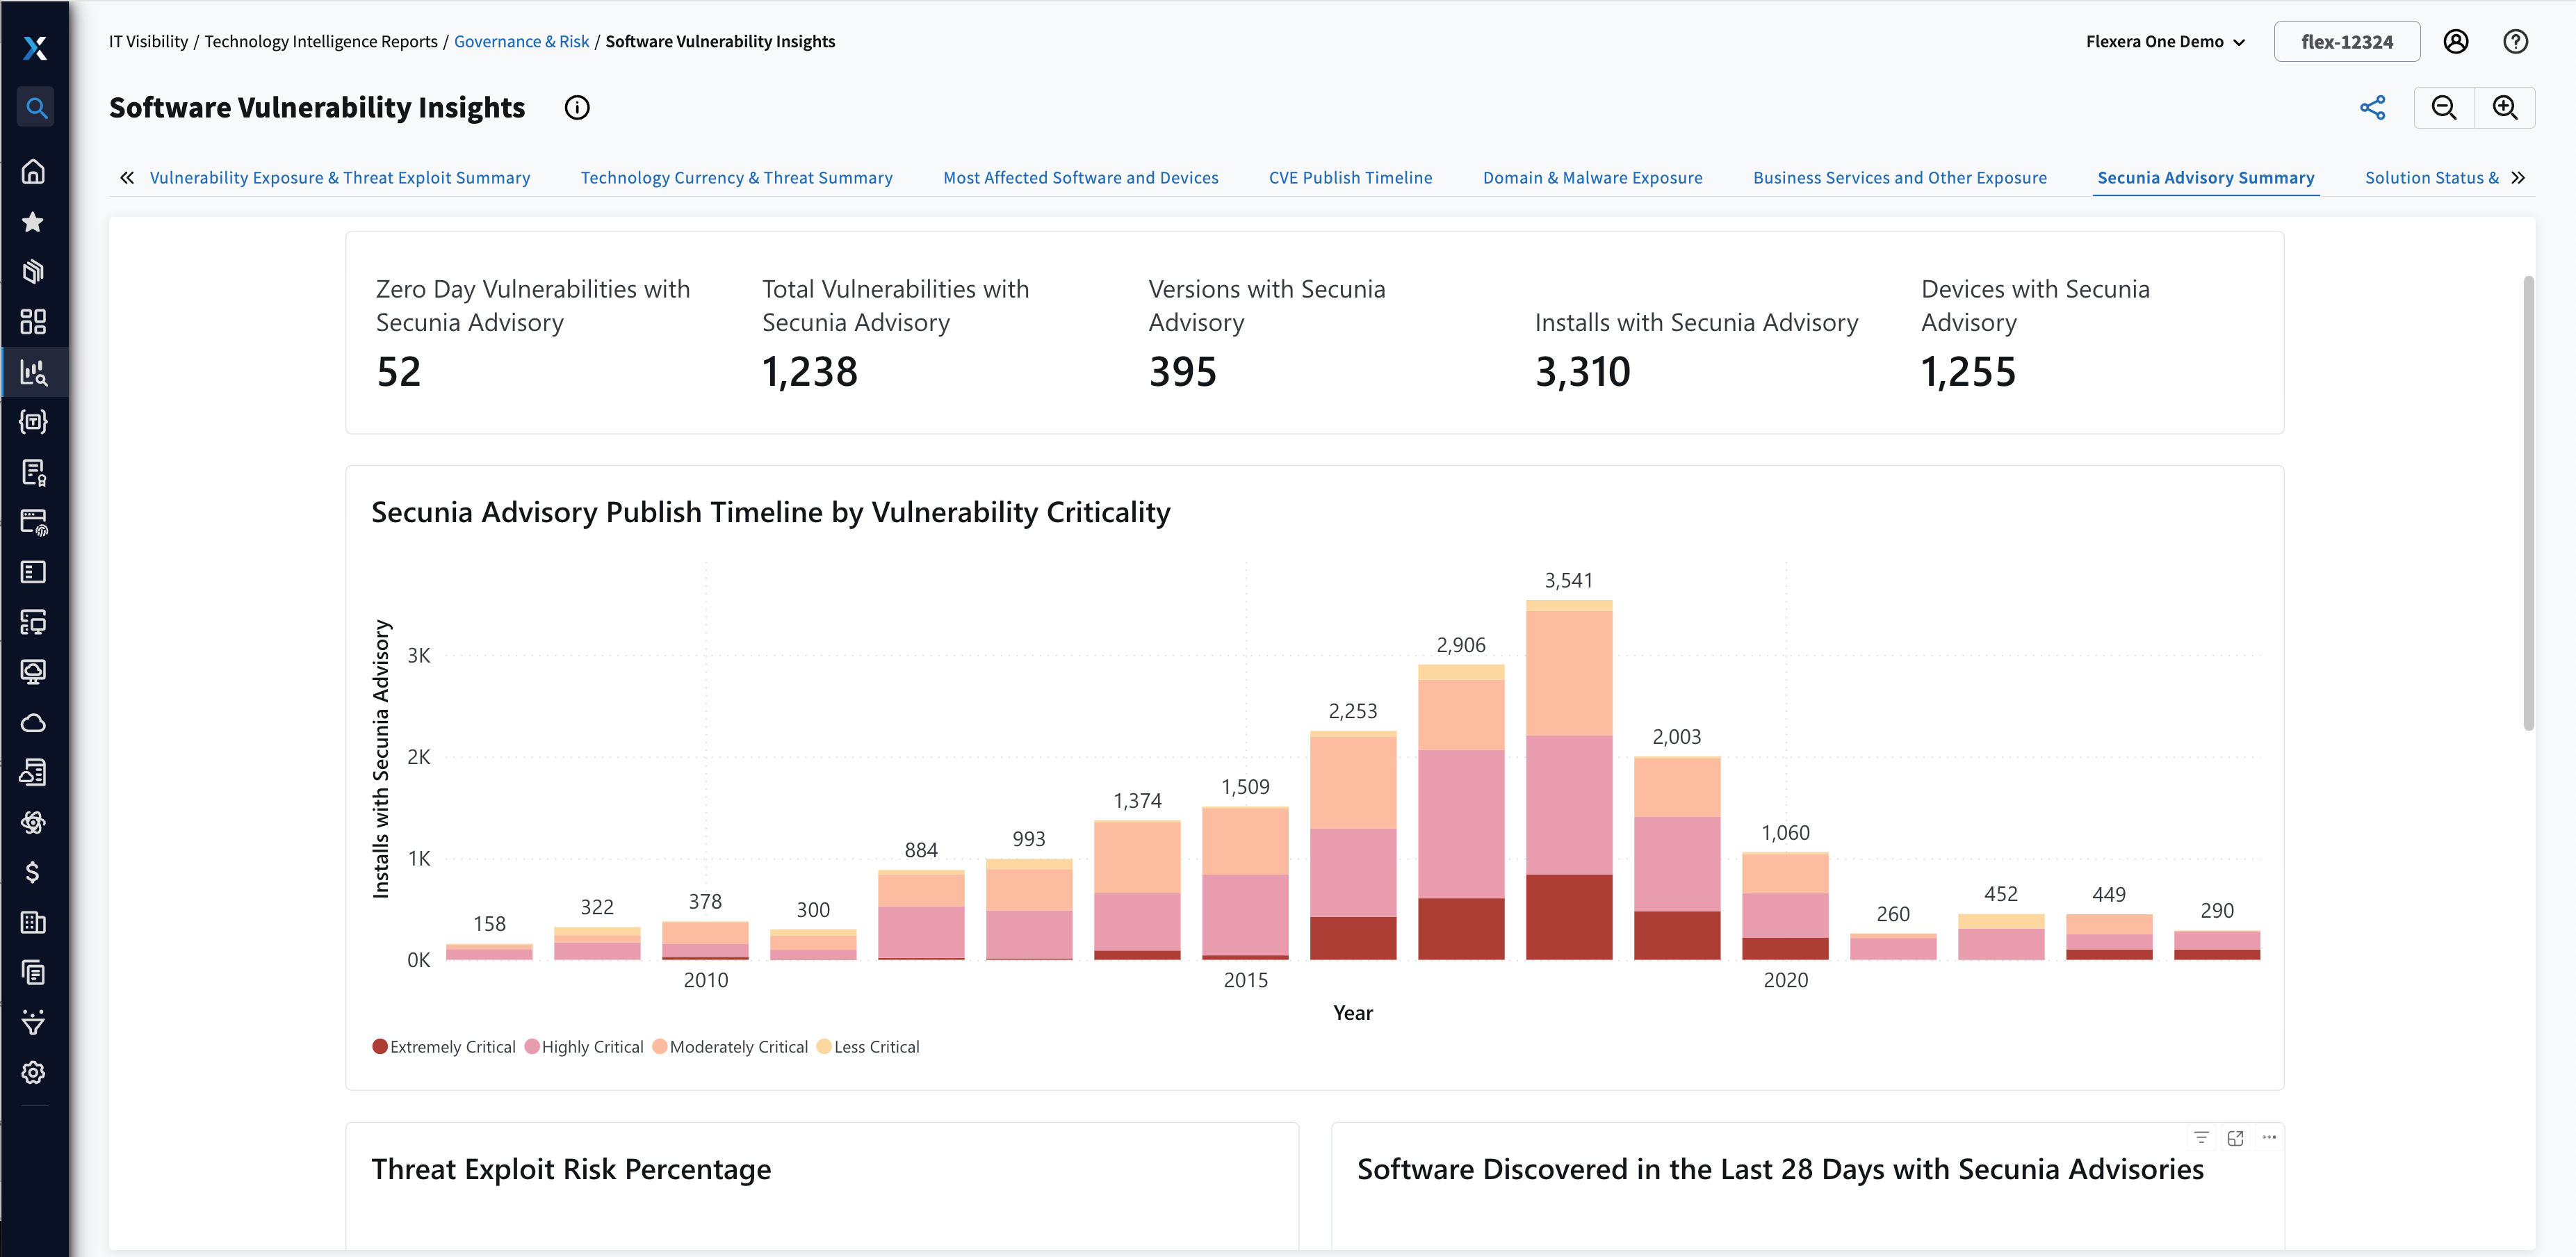2576x1257 pixels.
Task: Open the monitor globe sidebar icon
Action: click(x=34, y=672)
